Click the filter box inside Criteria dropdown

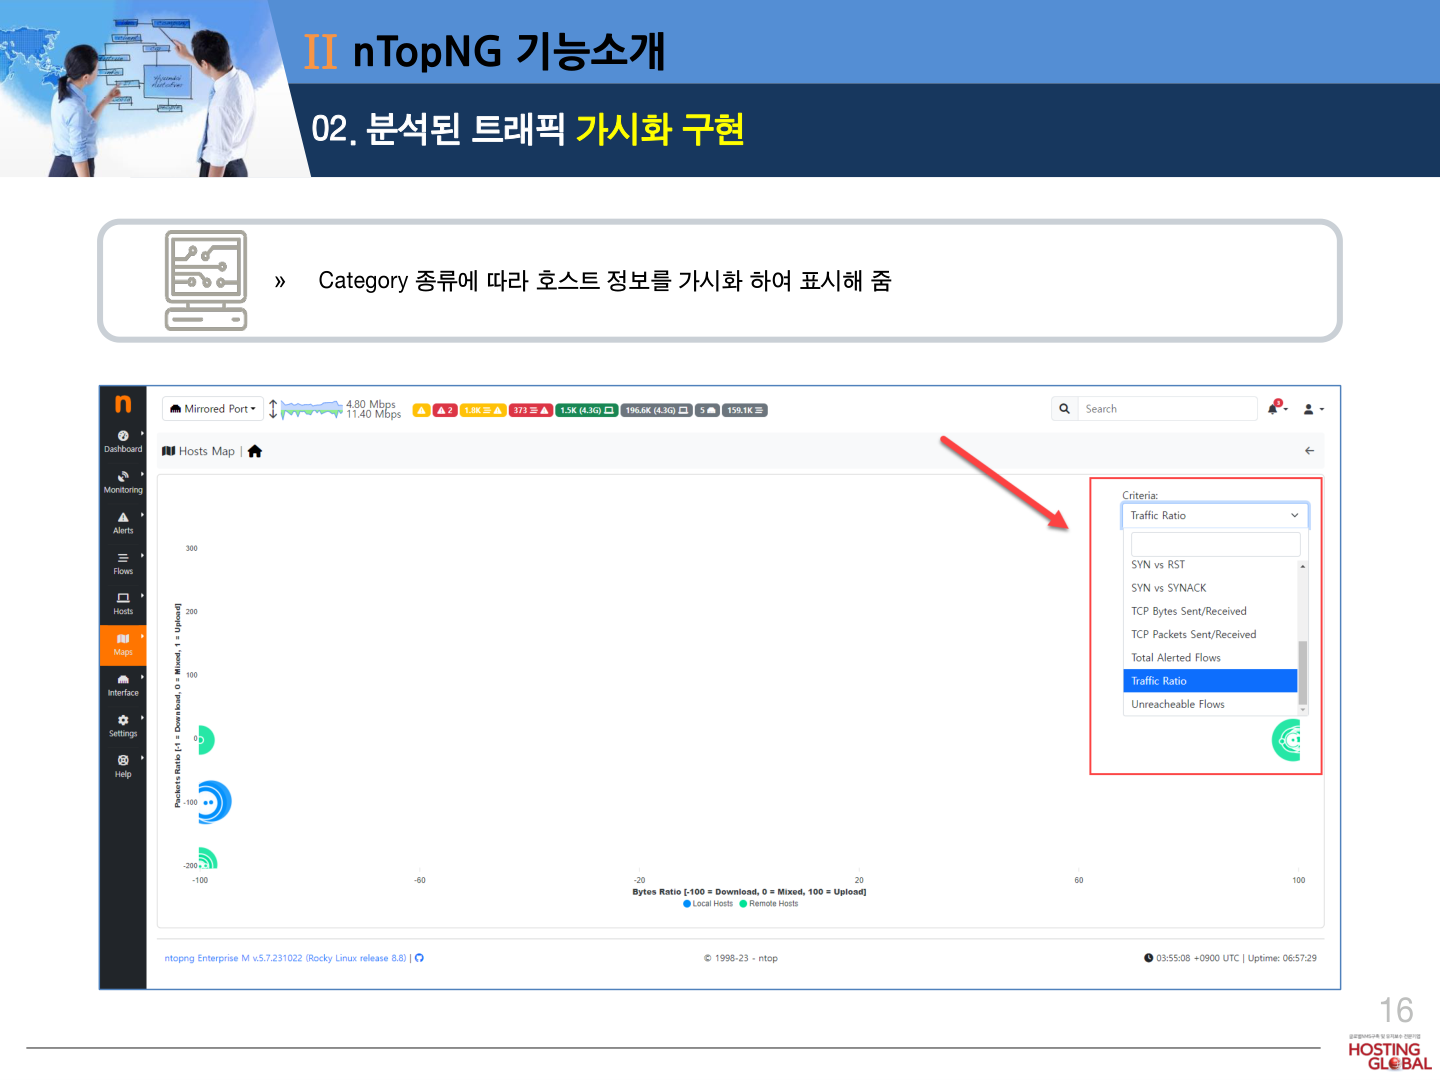(x=1215, y=544)
